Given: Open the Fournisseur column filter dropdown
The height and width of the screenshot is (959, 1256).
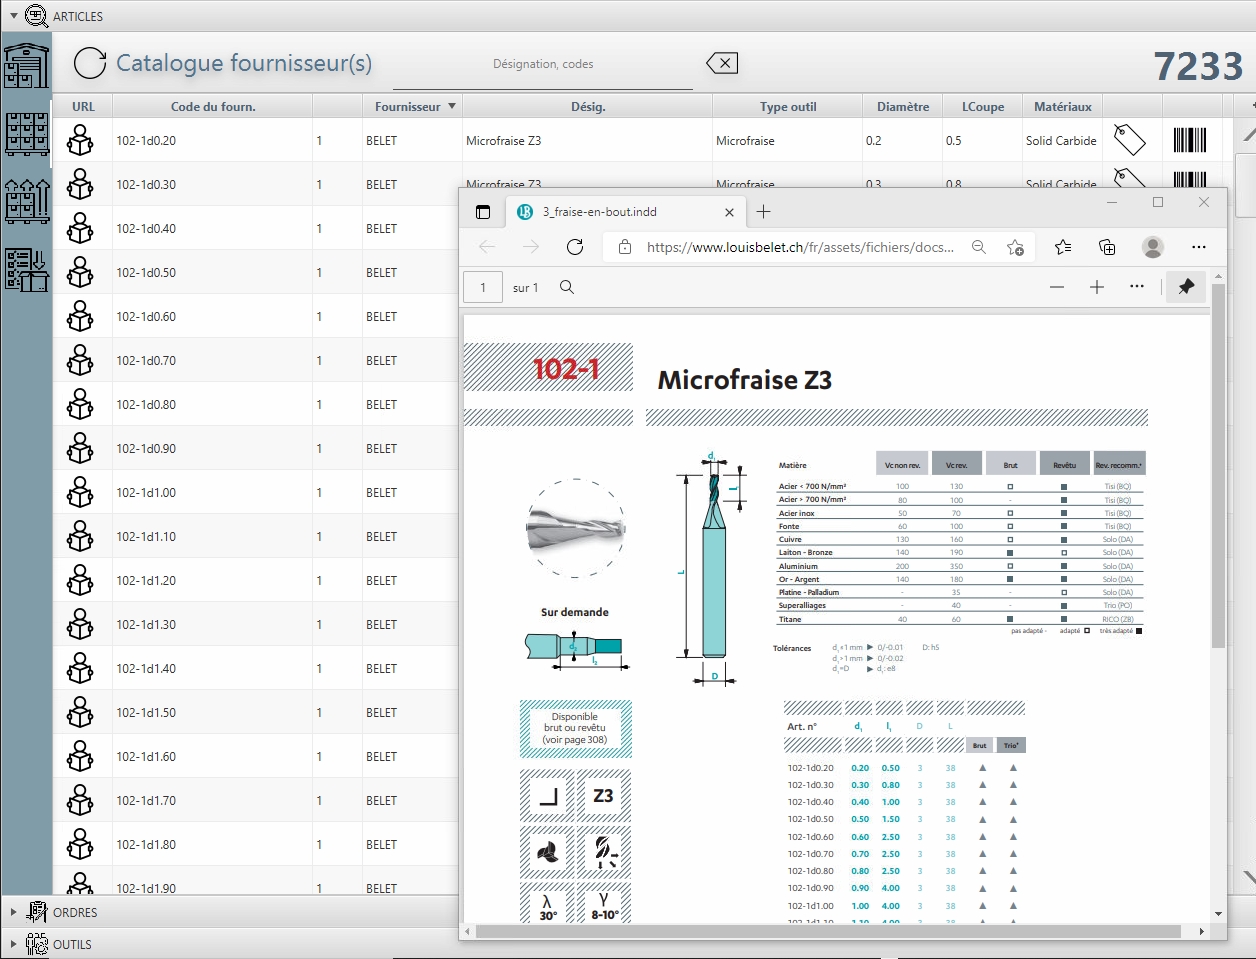Looking at the screenshot, I should [x=452, y=106].
